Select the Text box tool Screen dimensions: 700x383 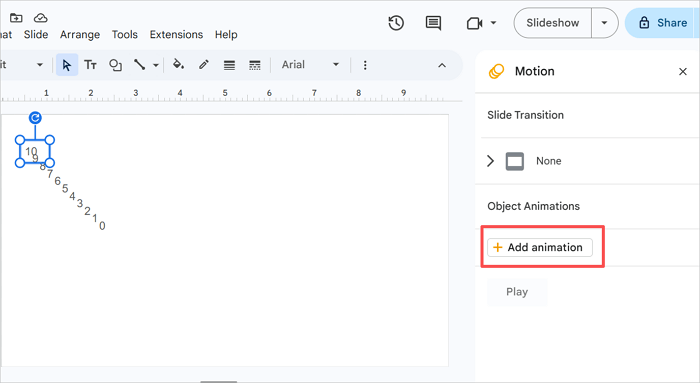91,65
